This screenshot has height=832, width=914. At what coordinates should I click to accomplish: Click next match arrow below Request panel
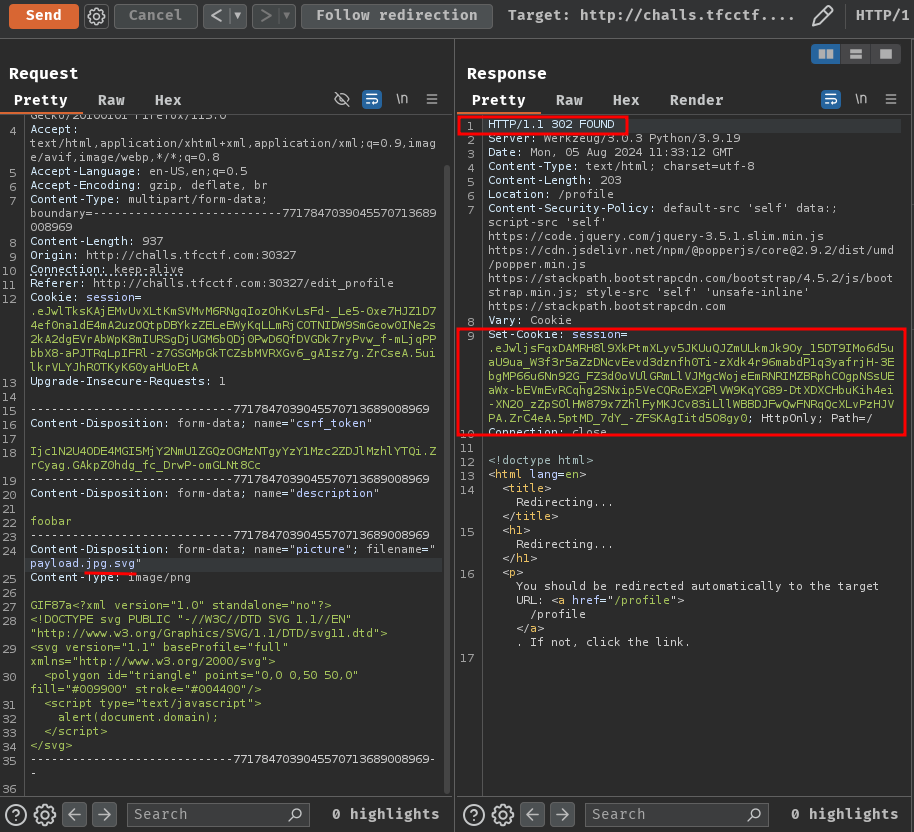(104, 815)
